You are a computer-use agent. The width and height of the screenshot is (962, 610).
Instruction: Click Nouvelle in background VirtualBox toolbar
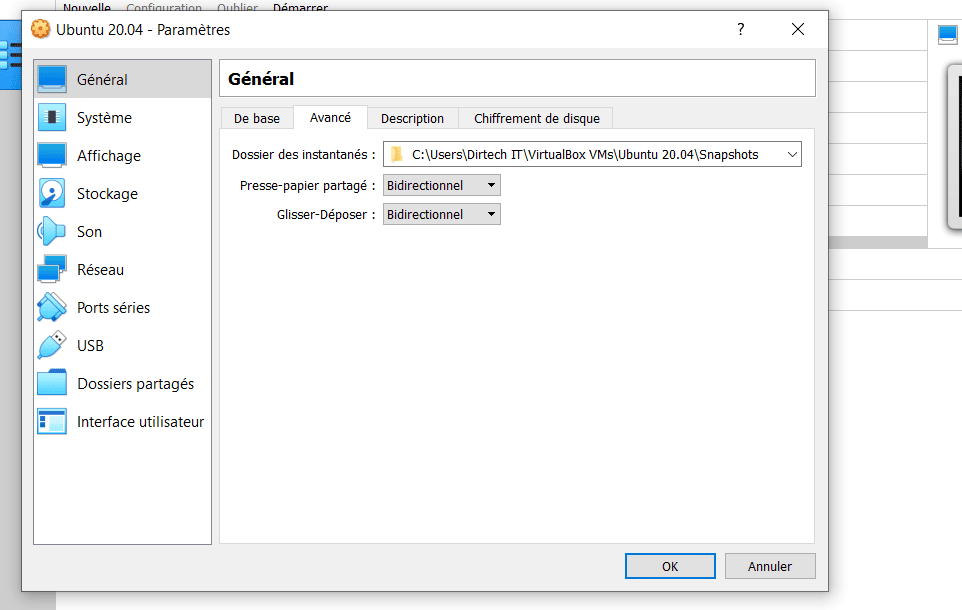87,7
